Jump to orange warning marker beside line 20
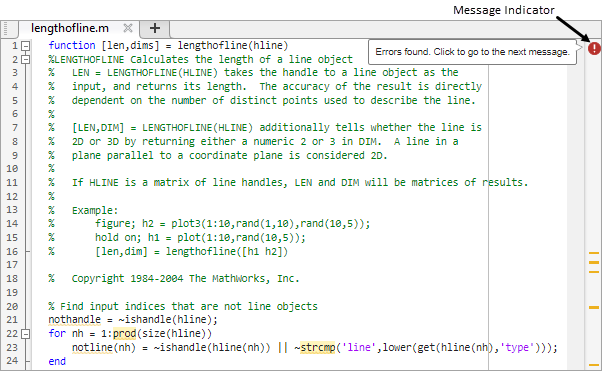602x371 pixels. (x=594, y=307)
